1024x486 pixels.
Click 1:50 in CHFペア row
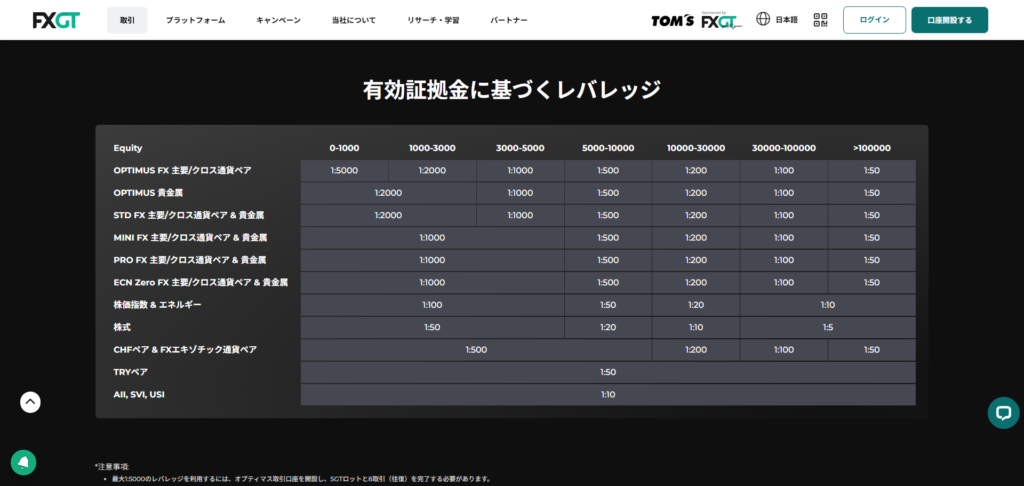pos(872,349)
